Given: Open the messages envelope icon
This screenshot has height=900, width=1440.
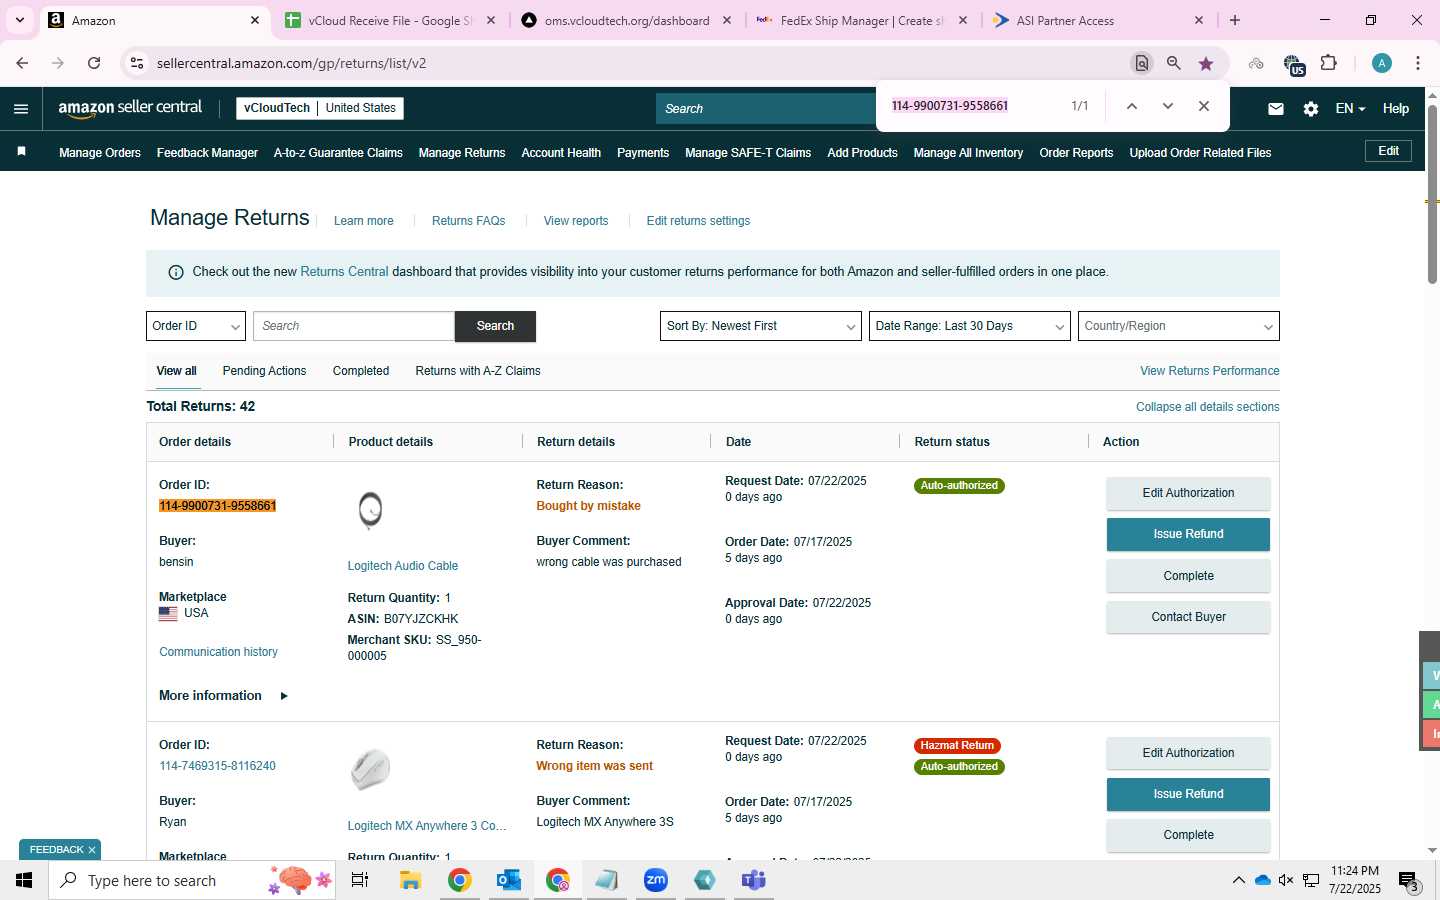Looking at the screenshot, I should 1275,109.
